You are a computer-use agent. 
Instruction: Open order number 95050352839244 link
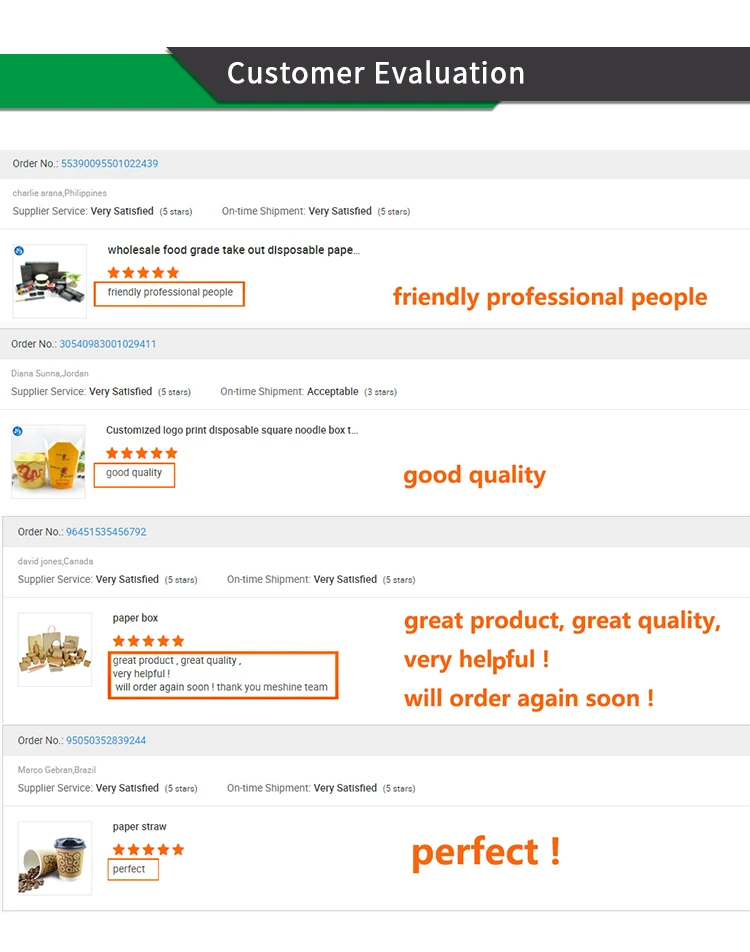[x=106, y=741]
